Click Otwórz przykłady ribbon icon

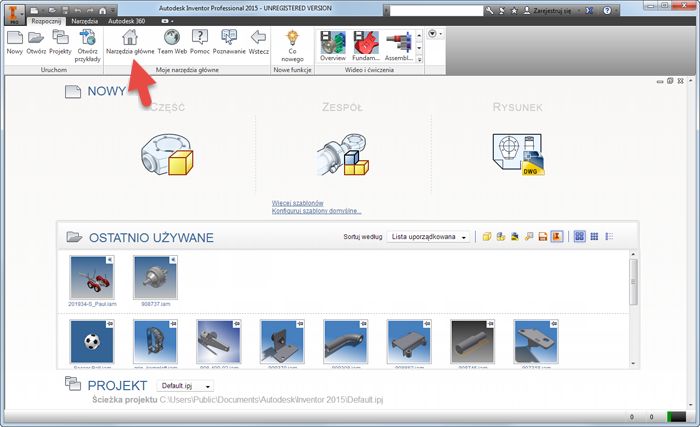[88, 46]
